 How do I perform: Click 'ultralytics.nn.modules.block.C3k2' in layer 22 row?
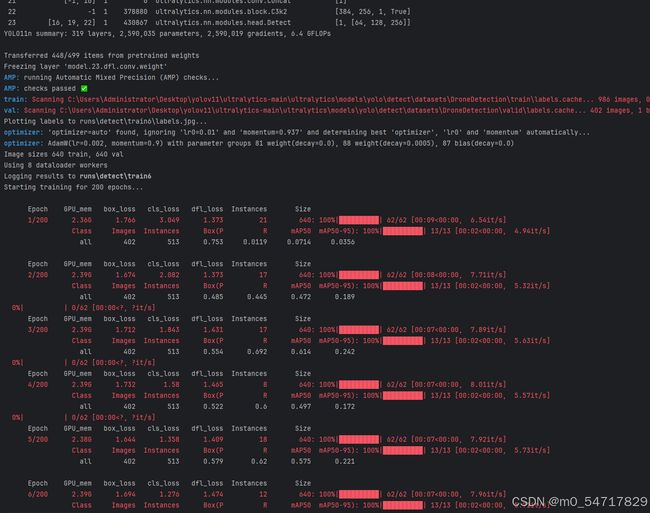tap(221, 12)
